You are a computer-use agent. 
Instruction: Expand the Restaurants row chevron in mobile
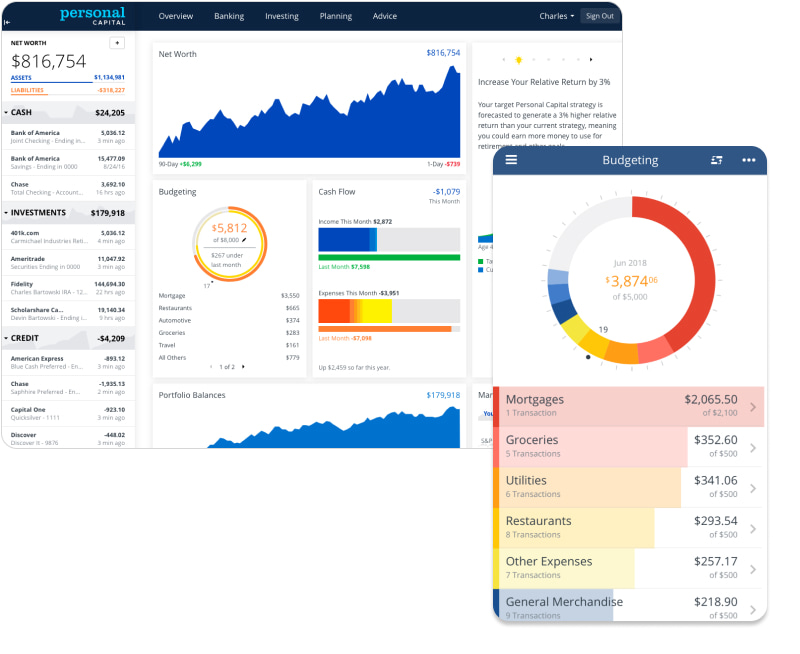[x=754, y=529]
